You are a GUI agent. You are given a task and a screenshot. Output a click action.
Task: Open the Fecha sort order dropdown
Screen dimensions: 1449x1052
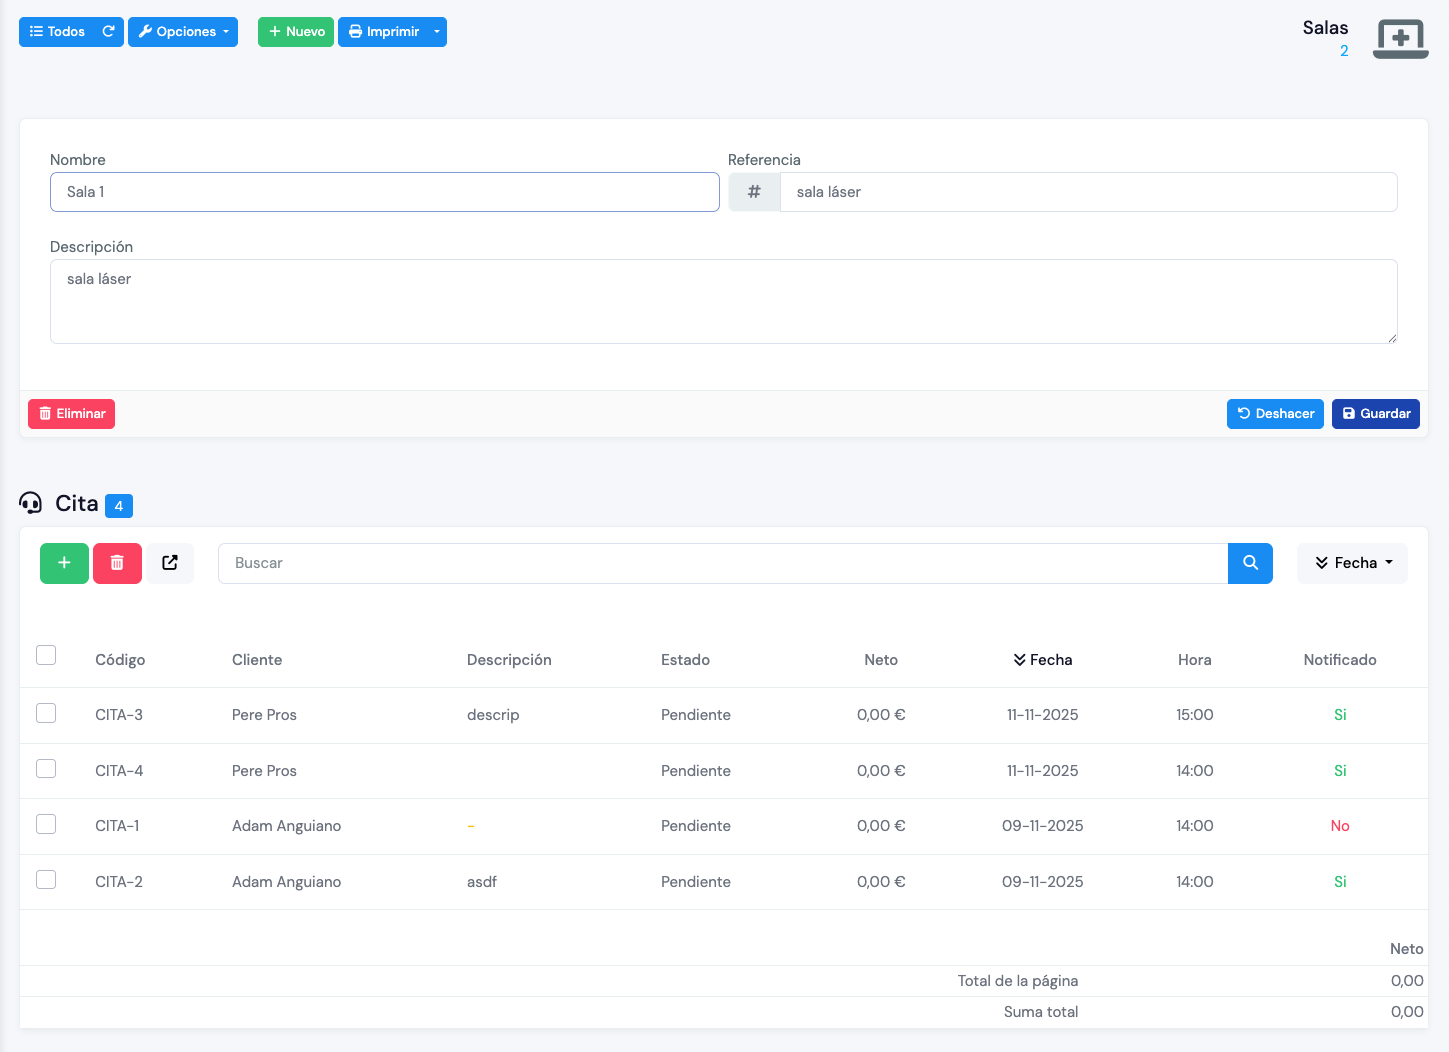(x=1352, y=563)
